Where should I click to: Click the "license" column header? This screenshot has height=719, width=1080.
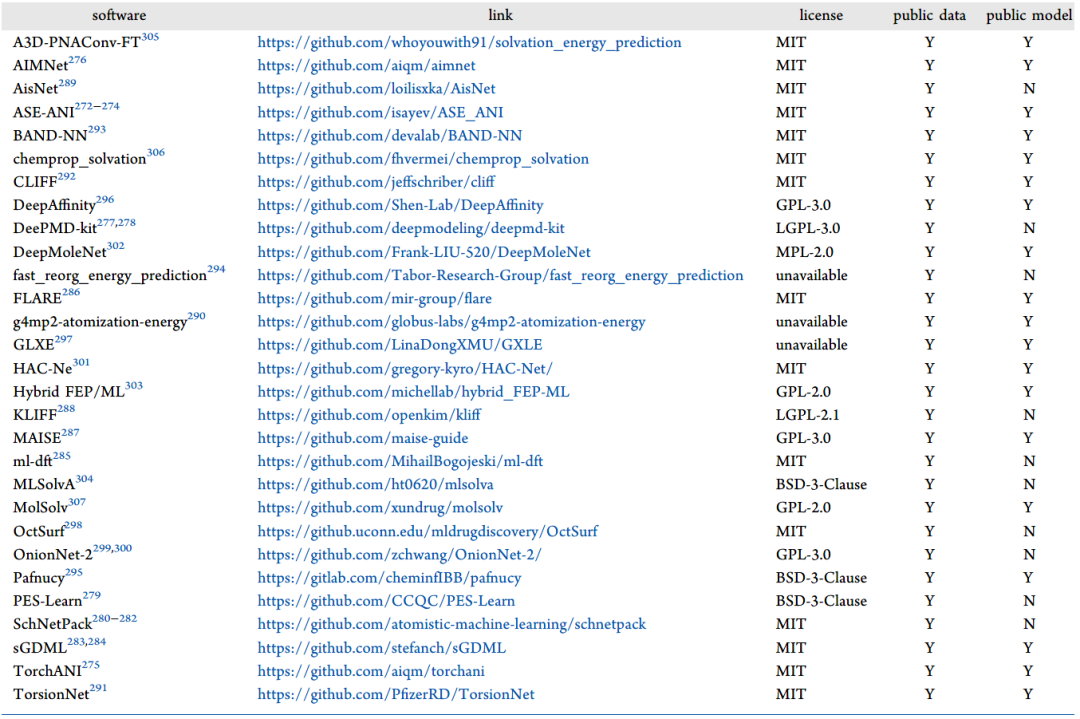(x=820, y=15)
